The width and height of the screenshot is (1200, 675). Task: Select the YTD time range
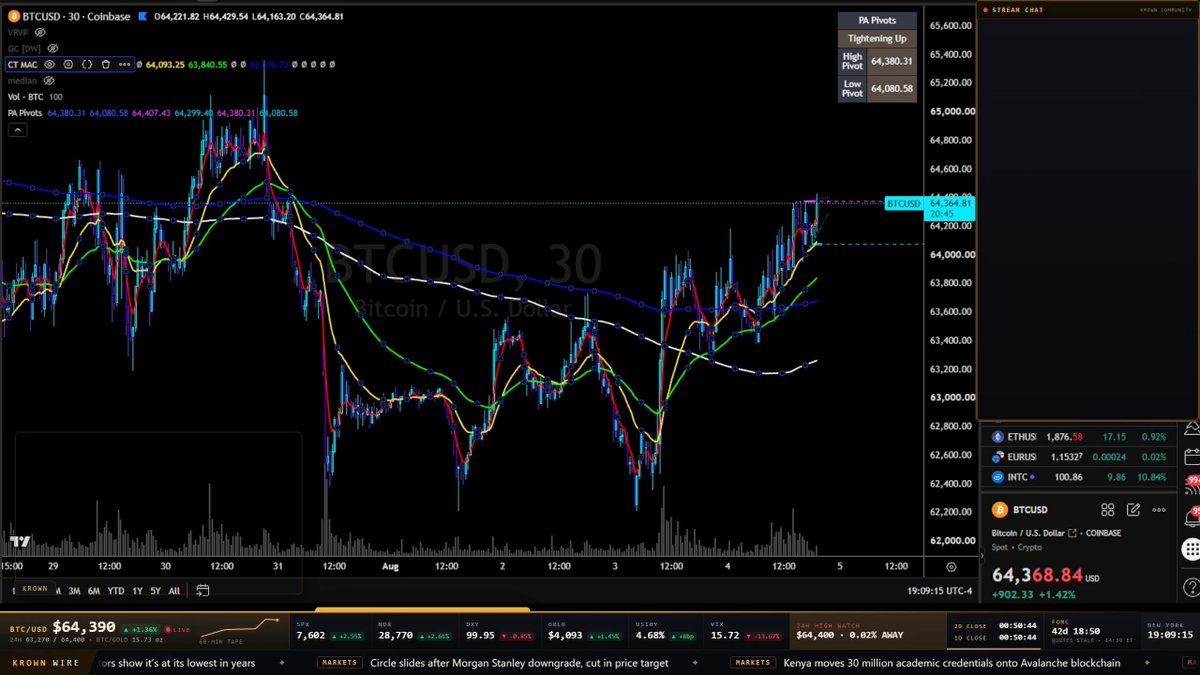[x=116, y=590]
